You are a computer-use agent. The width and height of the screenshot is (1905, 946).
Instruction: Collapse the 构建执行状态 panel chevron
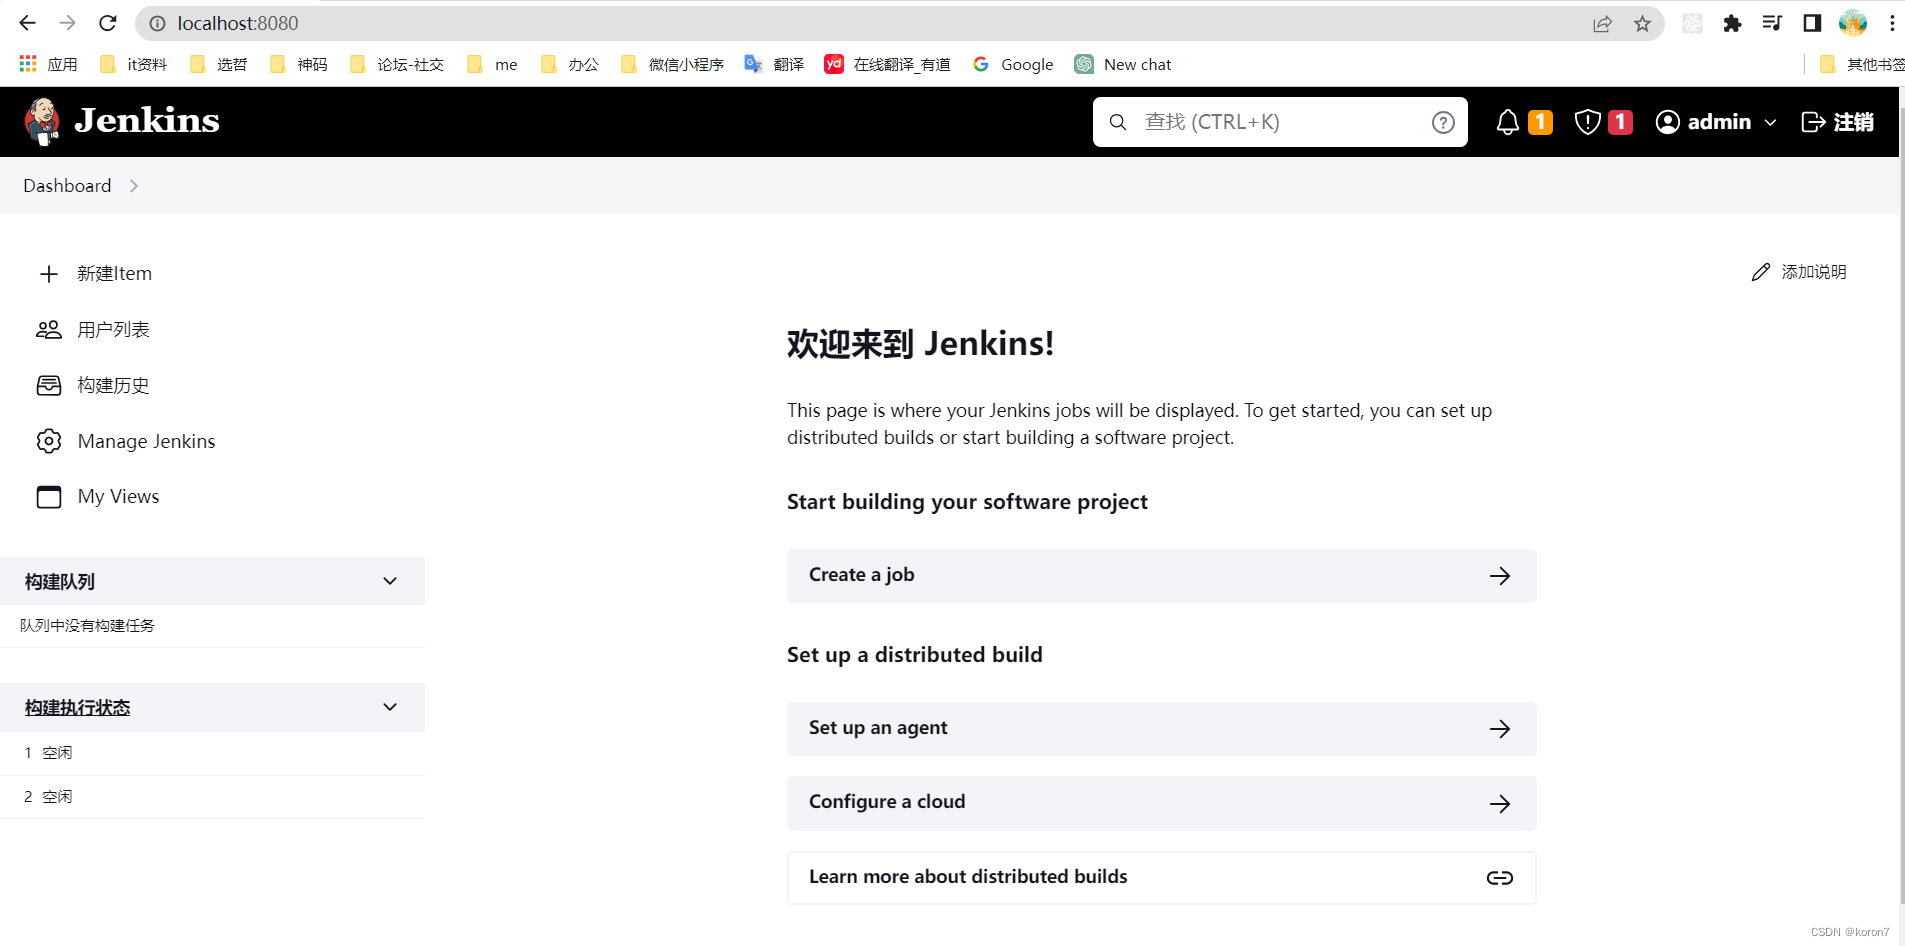pos(390,707)
